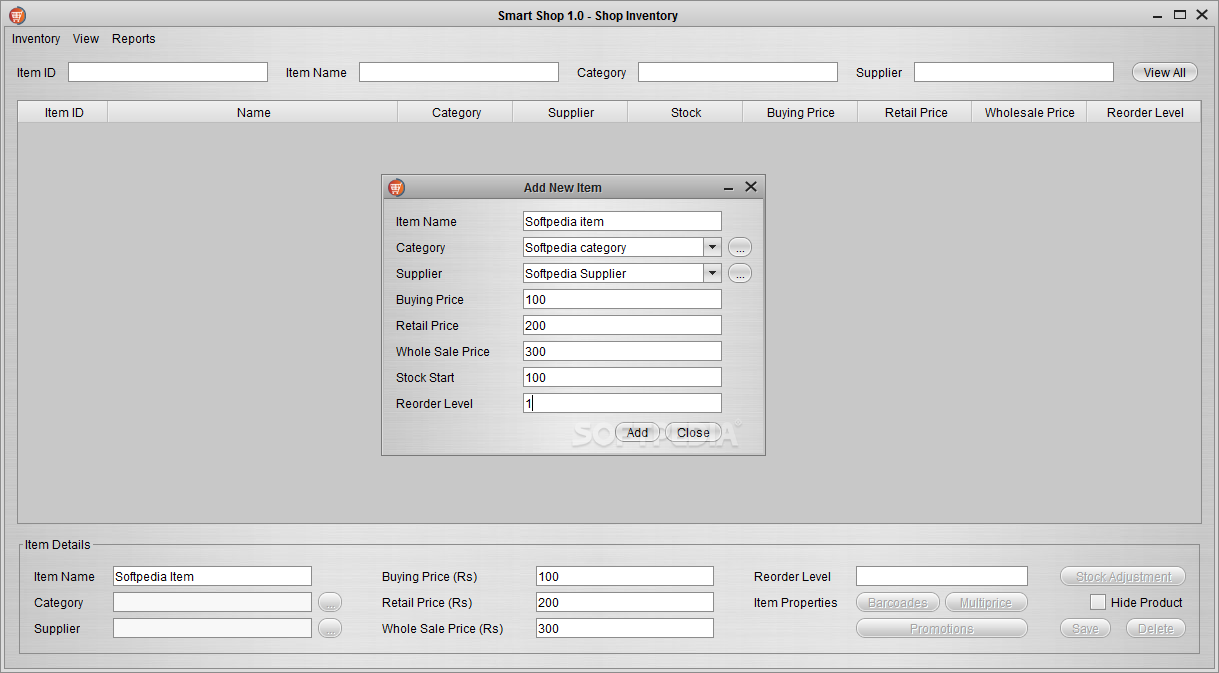
Task: Sort by Supplier column header
Action: pos(571,112)
